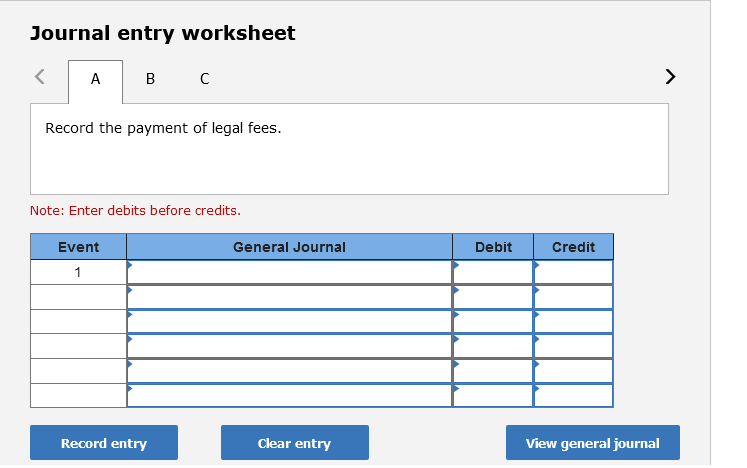Image resolution: width=747 pixels, height=468 pixels.
Task: Select the Debit field in the last row
Action: point(493,396)
